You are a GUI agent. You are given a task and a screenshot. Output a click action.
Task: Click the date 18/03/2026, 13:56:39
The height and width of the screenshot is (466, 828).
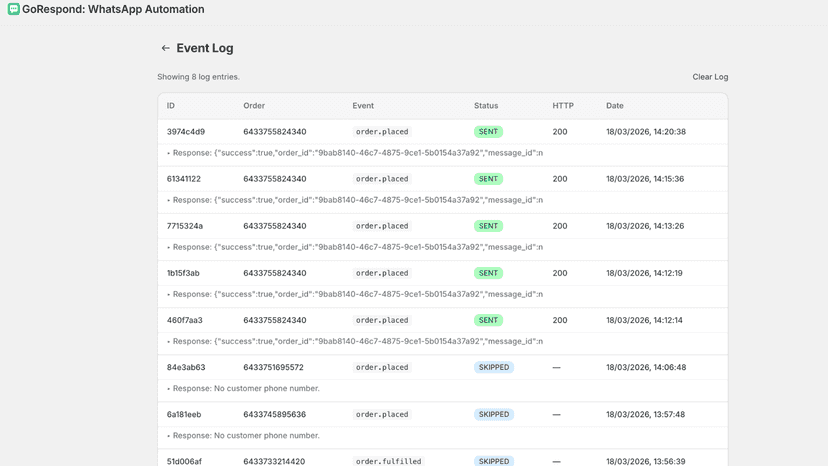click(645, 461)
